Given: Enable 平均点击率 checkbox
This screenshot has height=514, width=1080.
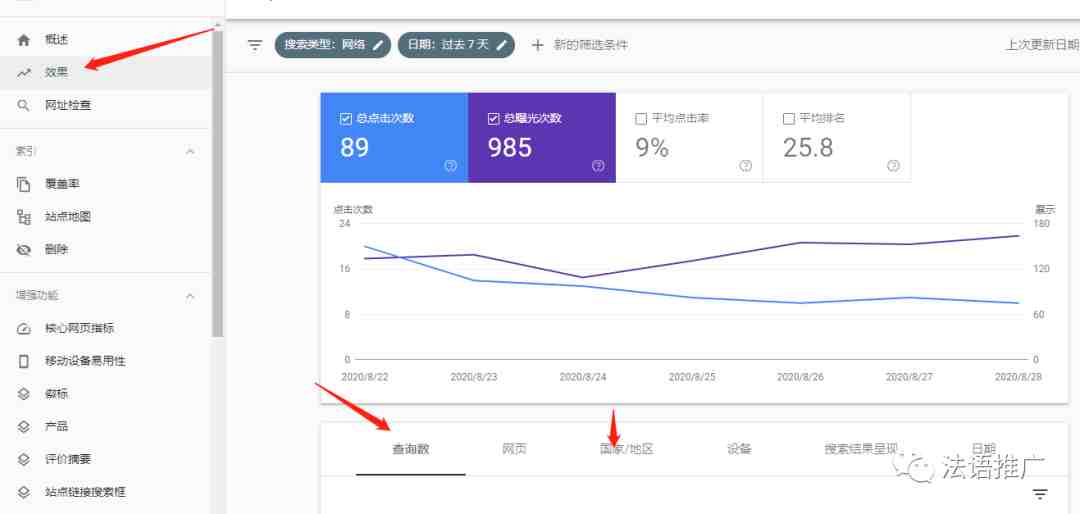Looking at the screenshot, I should (641, 119).
